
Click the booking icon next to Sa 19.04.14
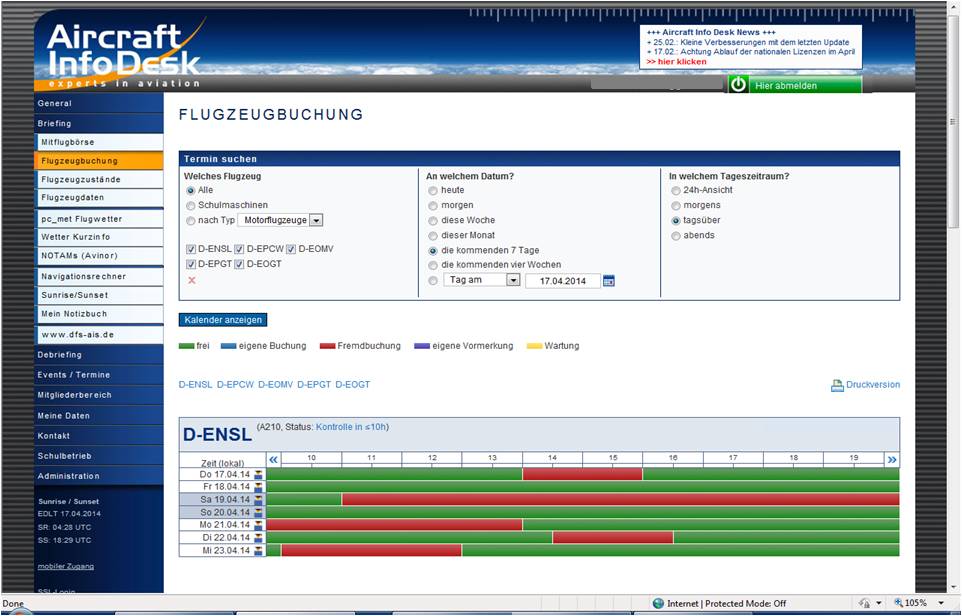coord(260,499)
